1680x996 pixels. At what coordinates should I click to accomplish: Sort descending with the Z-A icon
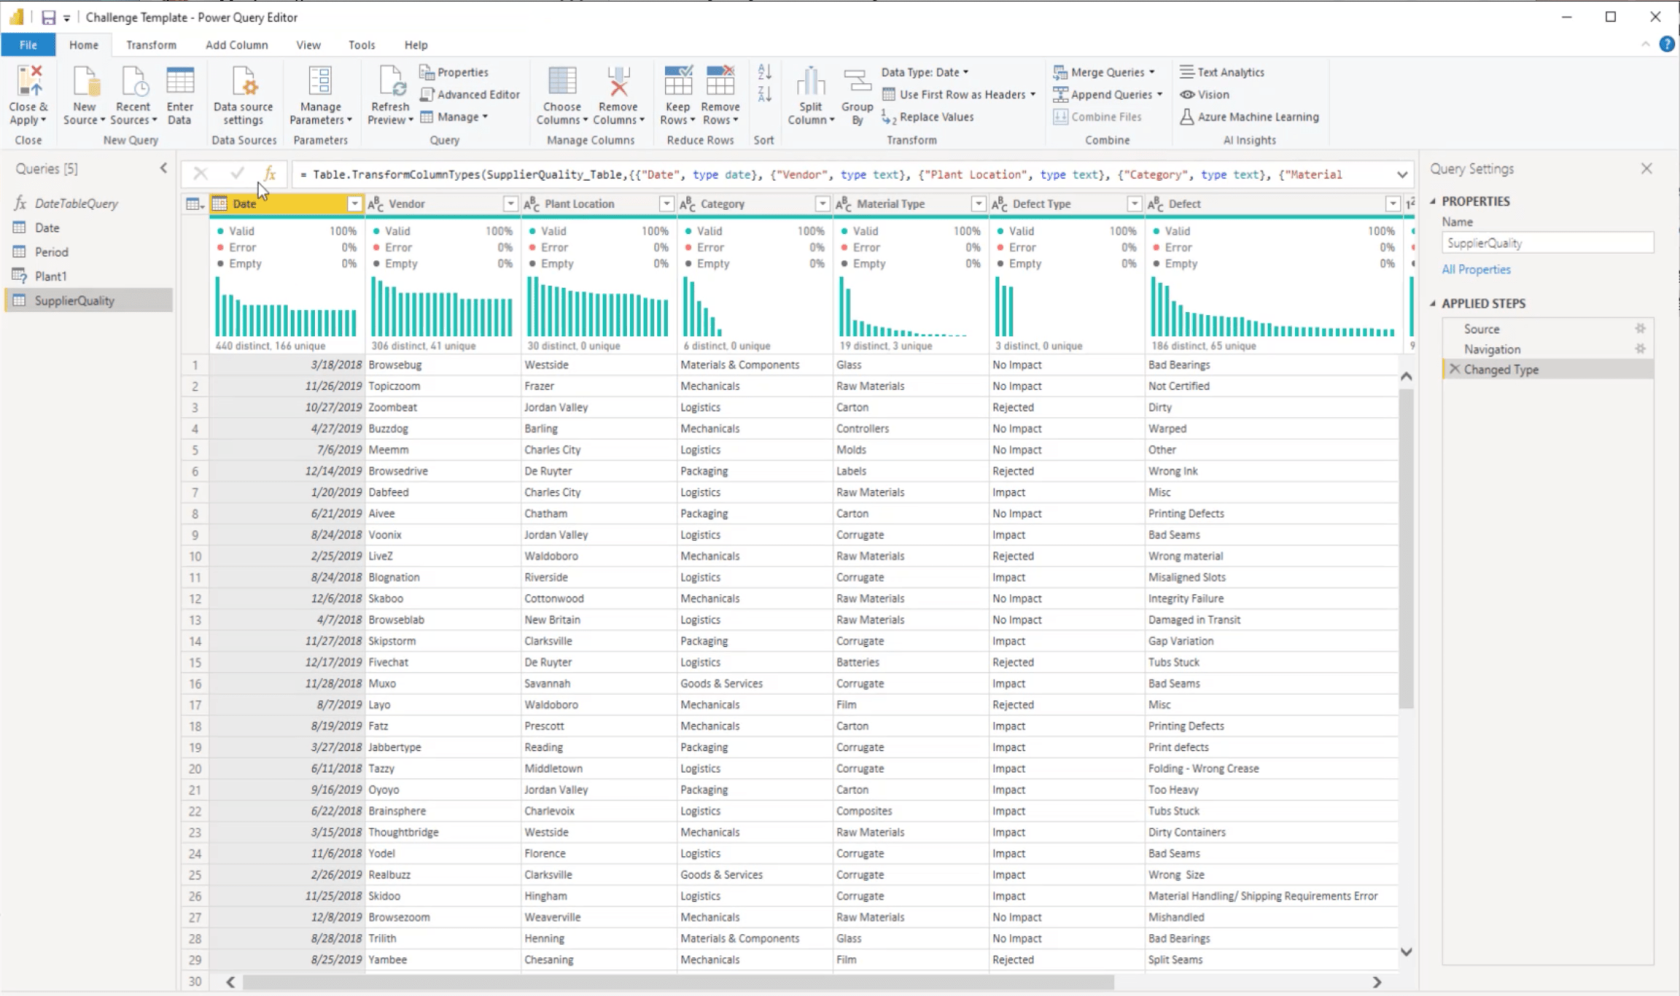pos(765,94)
